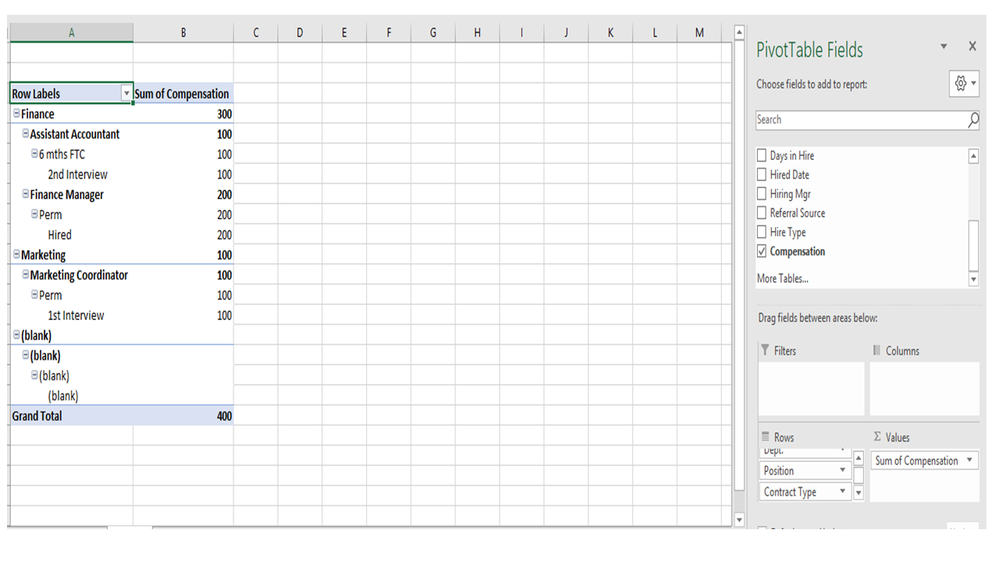Check the Referral Source field

click(x=761, y=212)
